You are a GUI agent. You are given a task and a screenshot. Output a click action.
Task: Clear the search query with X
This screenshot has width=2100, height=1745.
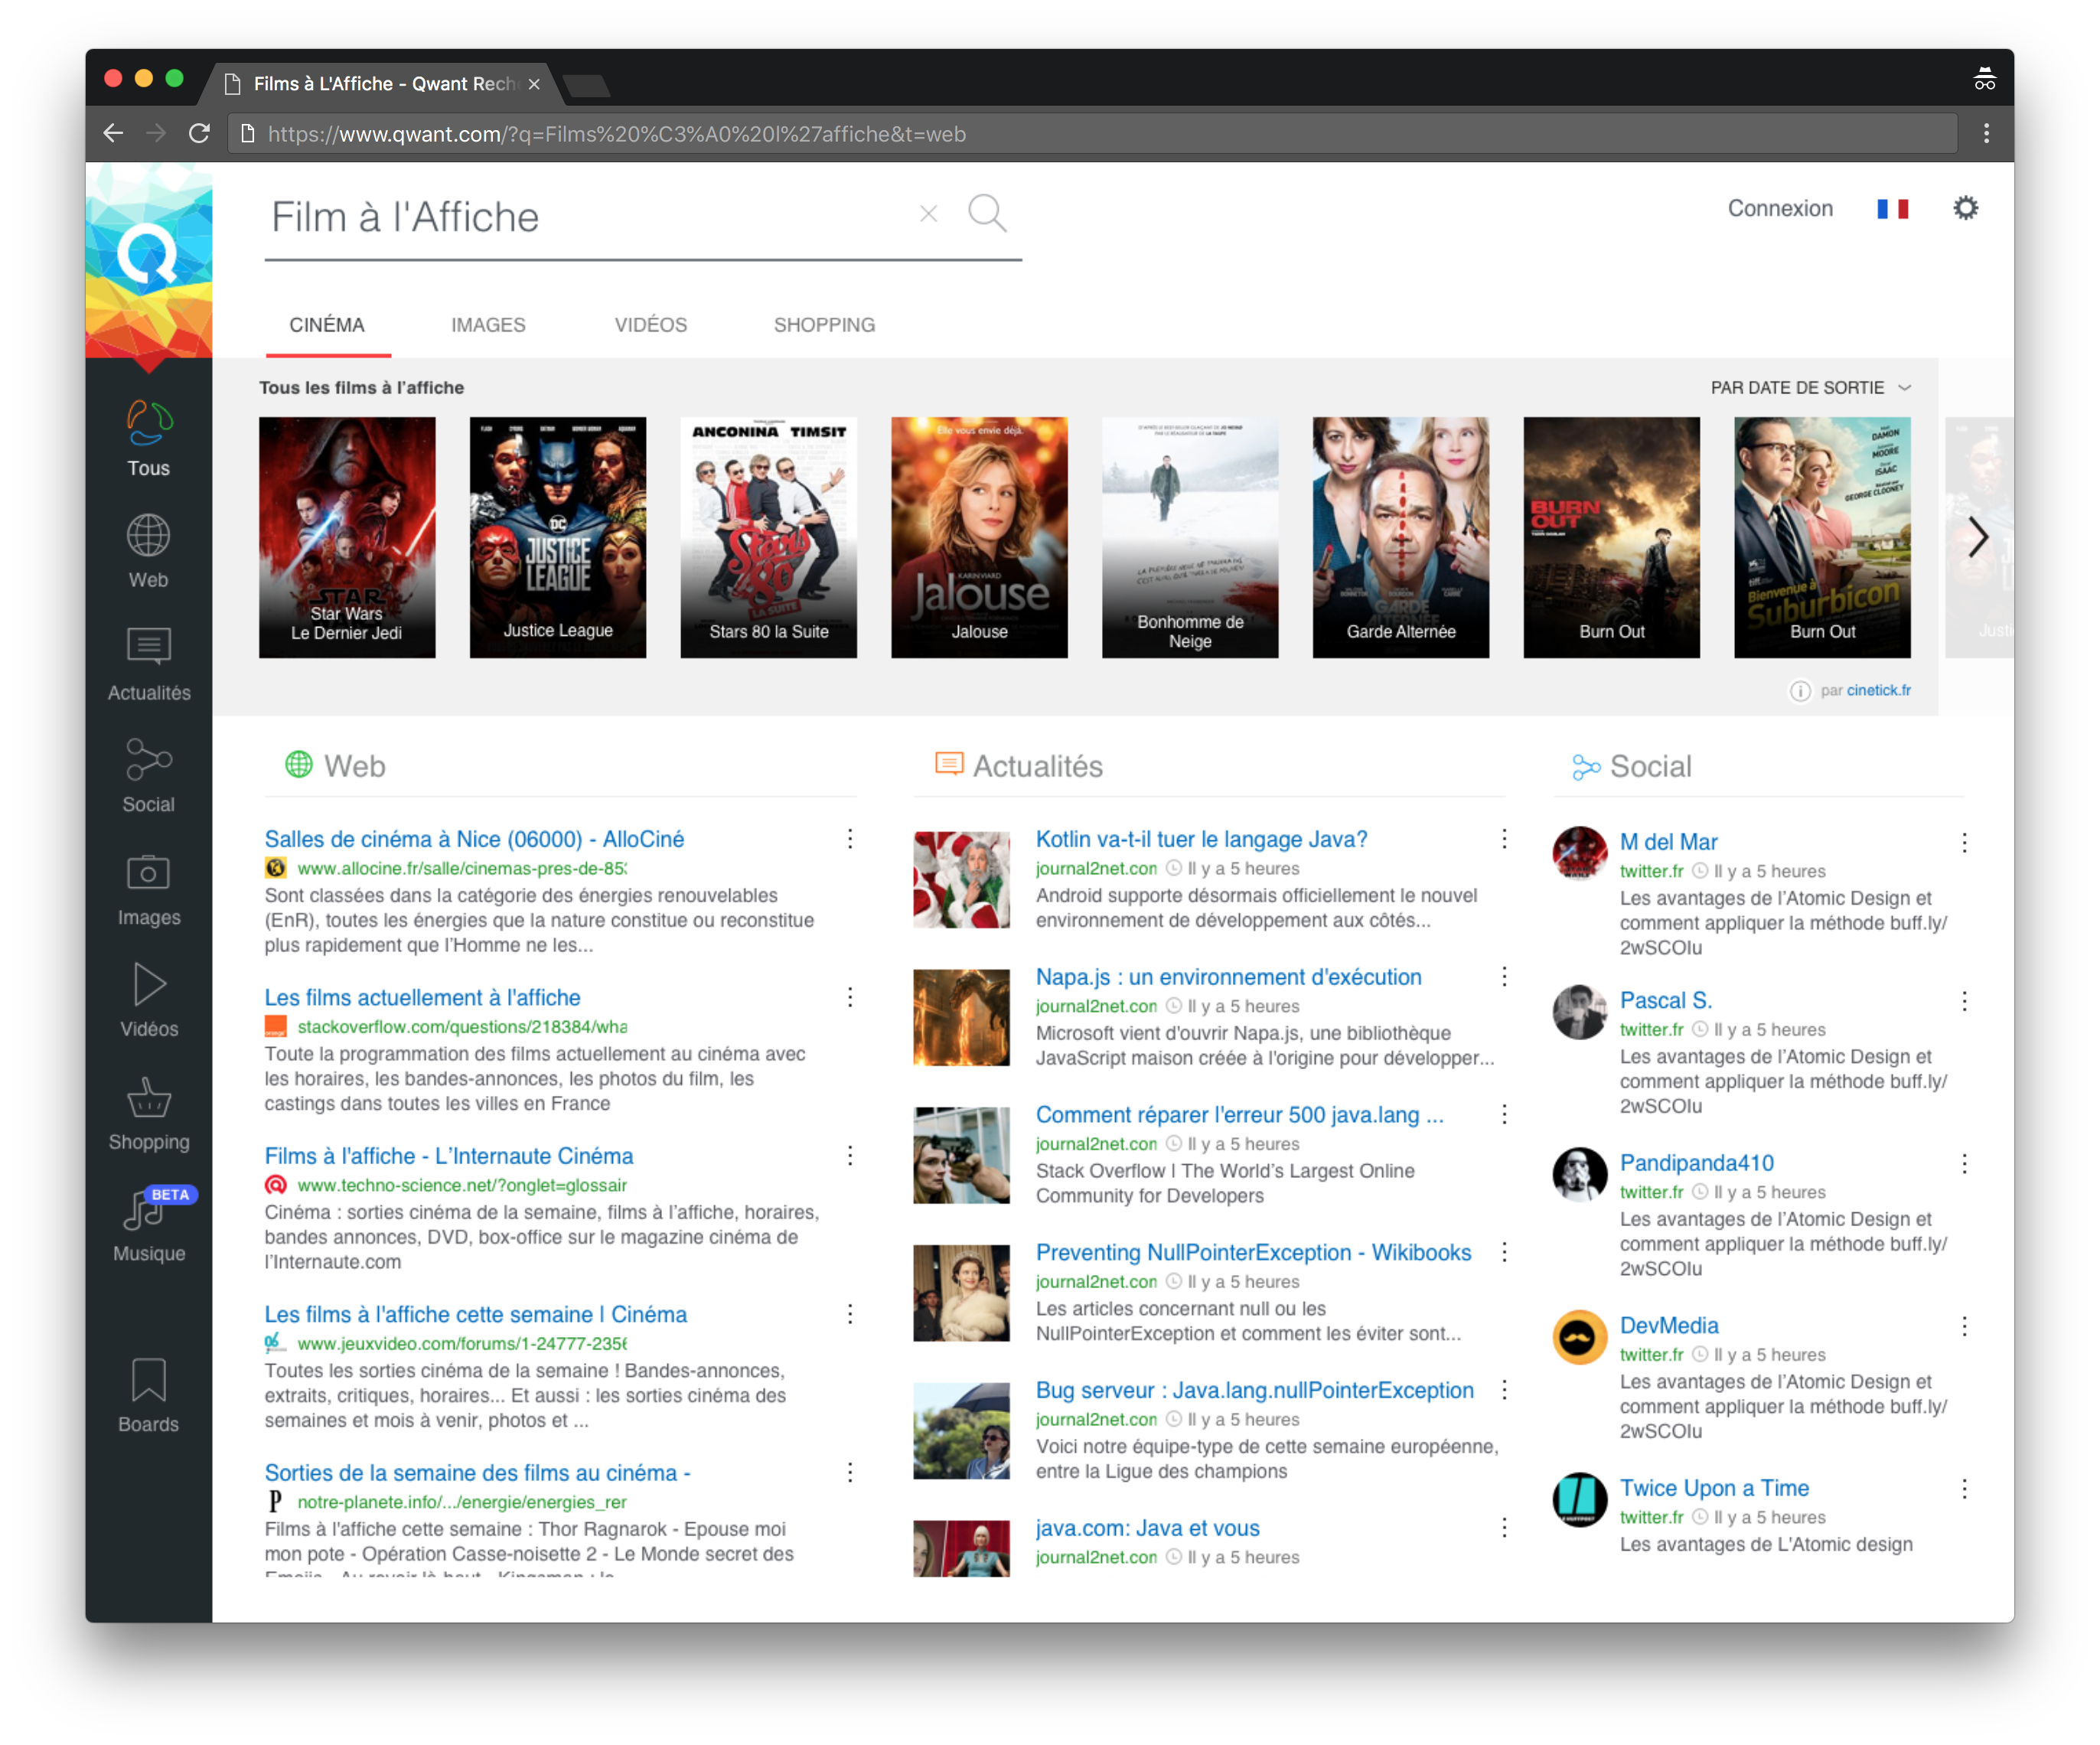point(928,214)
